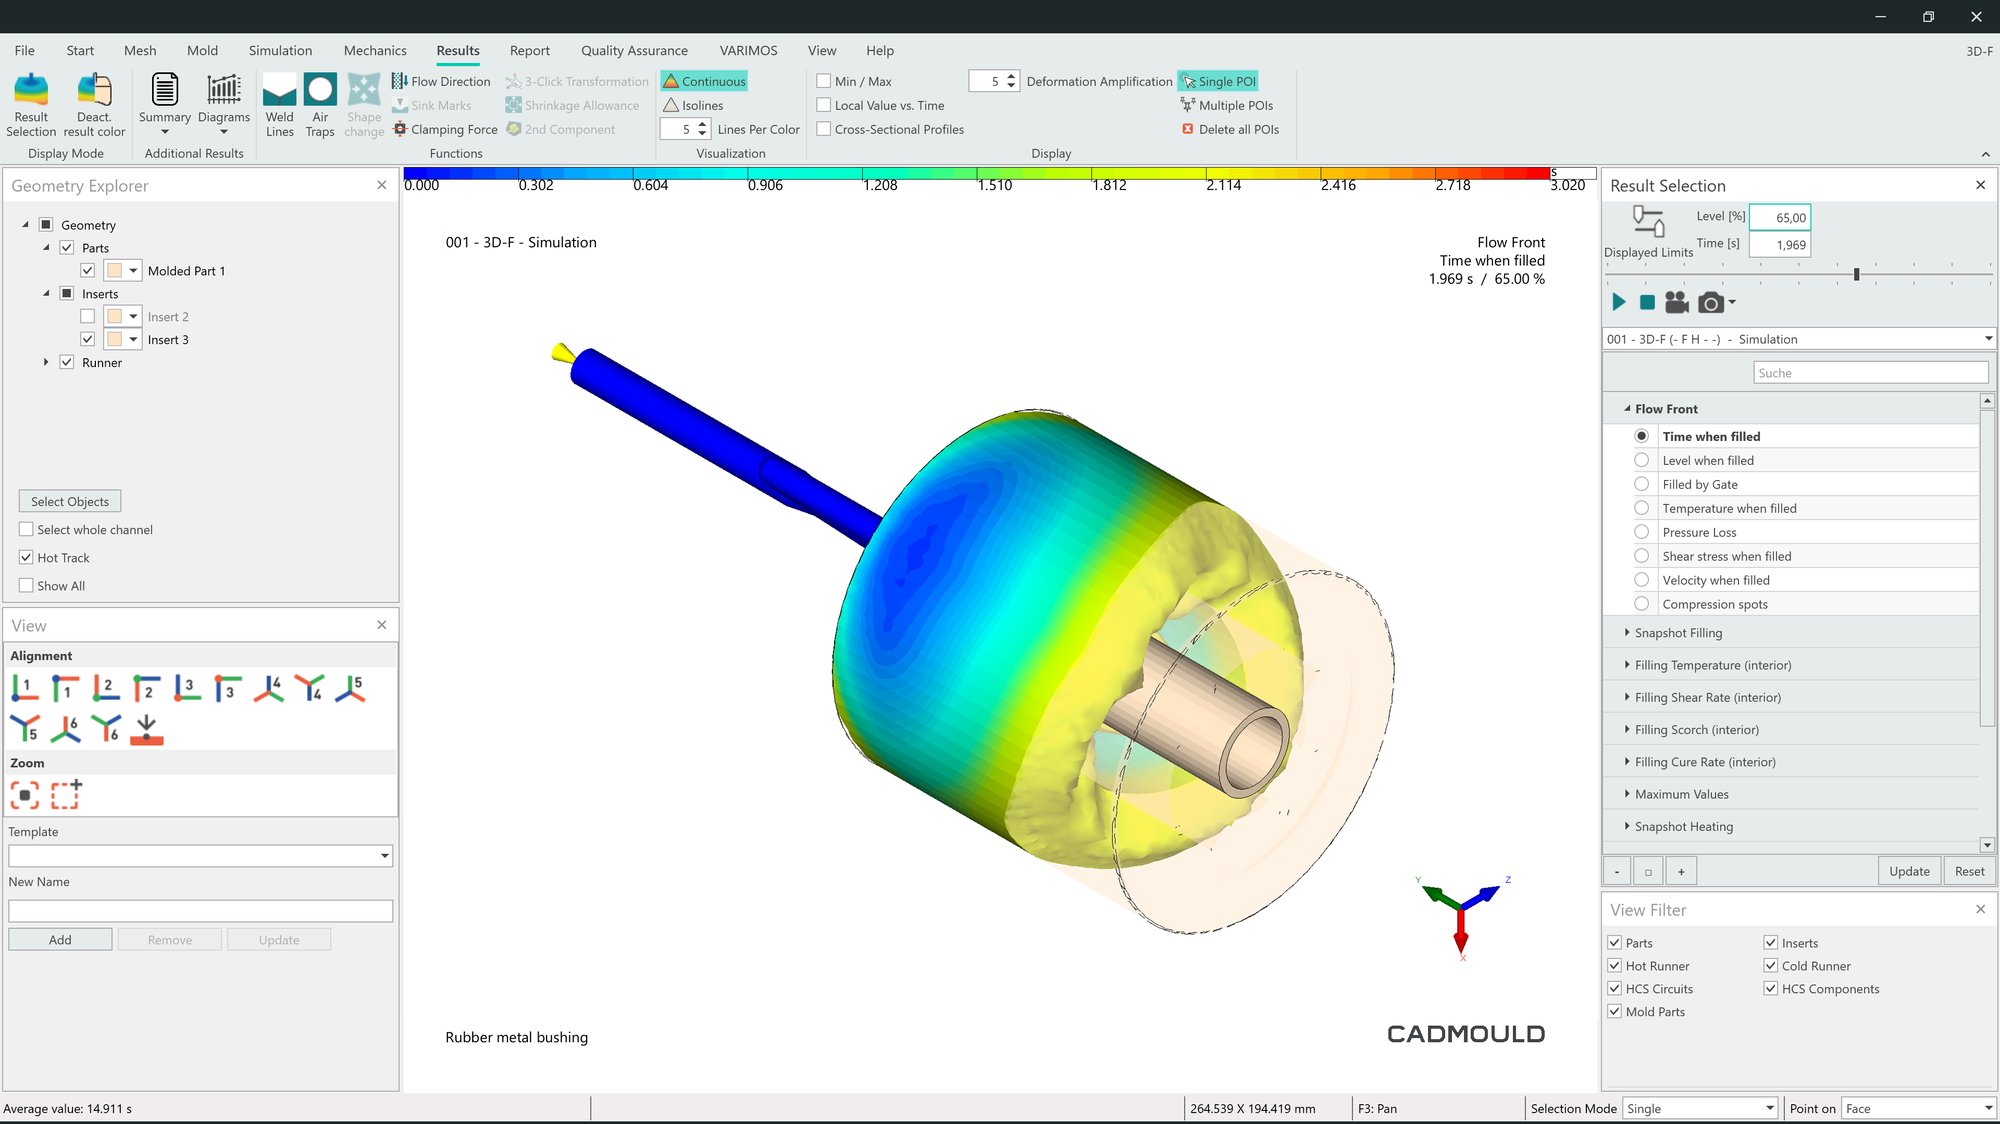Click the Weld Lines icon
This screenshot has height=1124, width=2000.
279,92
